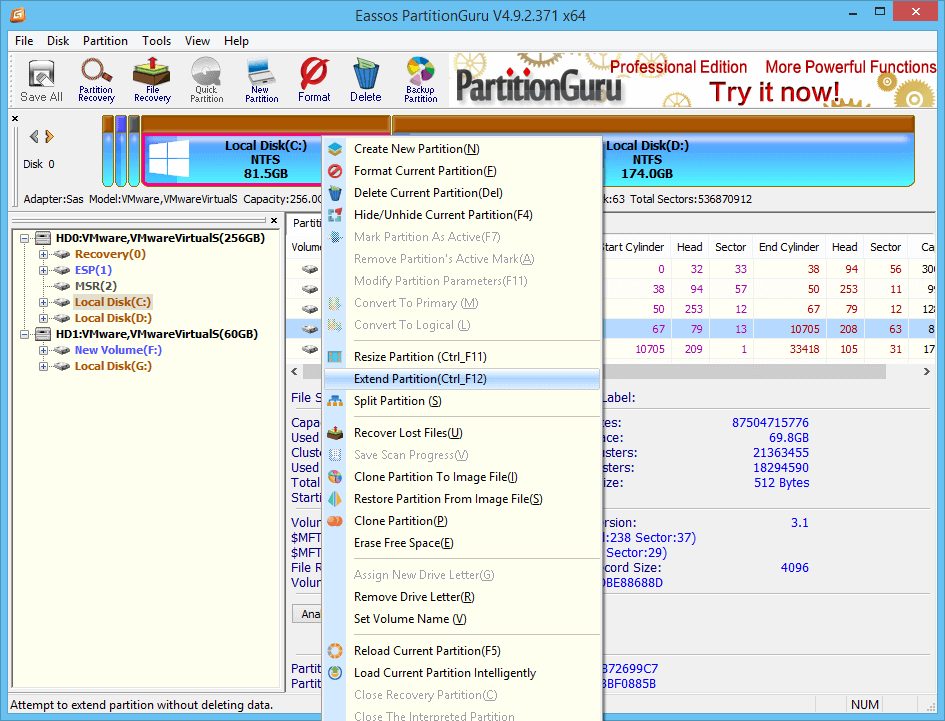945x721 pixels.
Task: Expand the ESP(1) tree node
Action: click(x=43, y=270)
